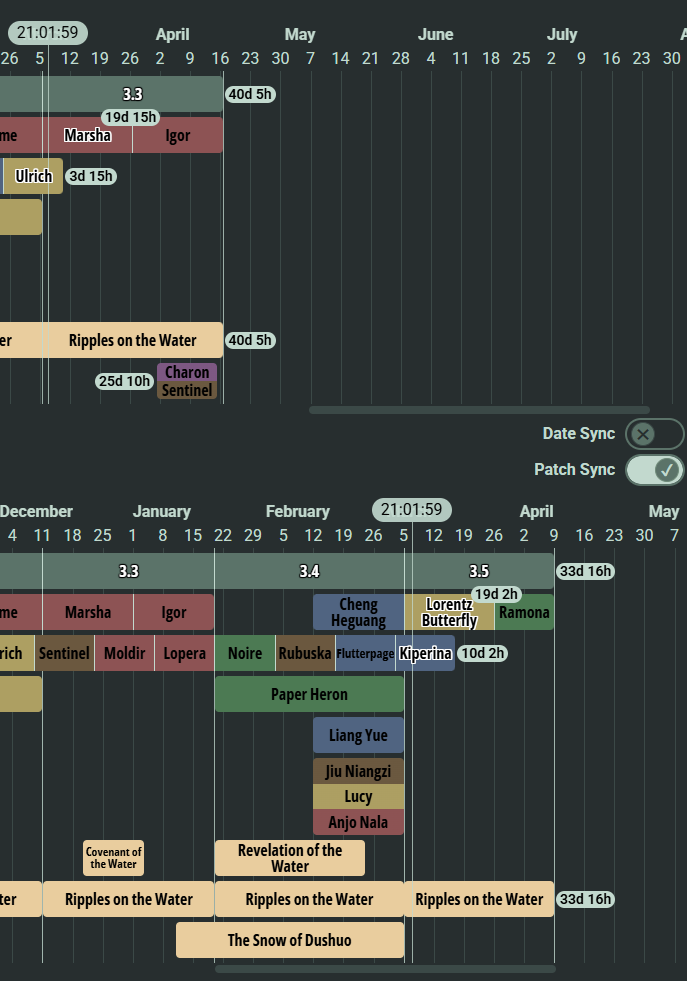Select the Igor banner in top timeline
The width and height of the screenshot is (687, 981).
[x=178, y=135]
